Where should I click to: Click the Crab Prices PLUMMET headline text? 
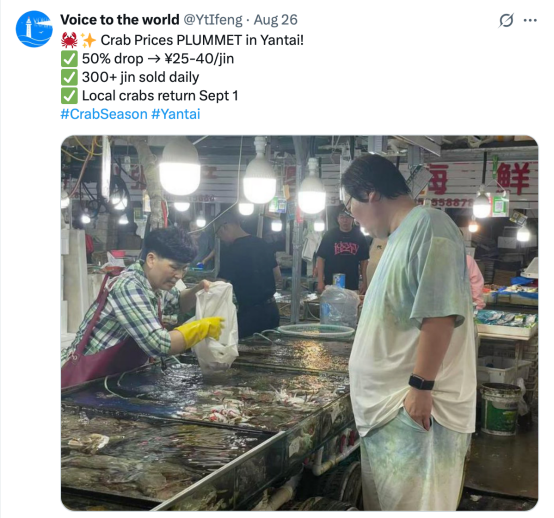(202, 40)
